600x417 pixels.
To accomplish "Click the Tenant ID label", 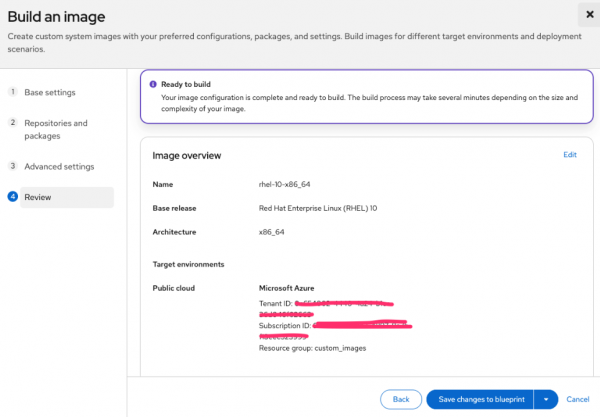I will 276,303.
